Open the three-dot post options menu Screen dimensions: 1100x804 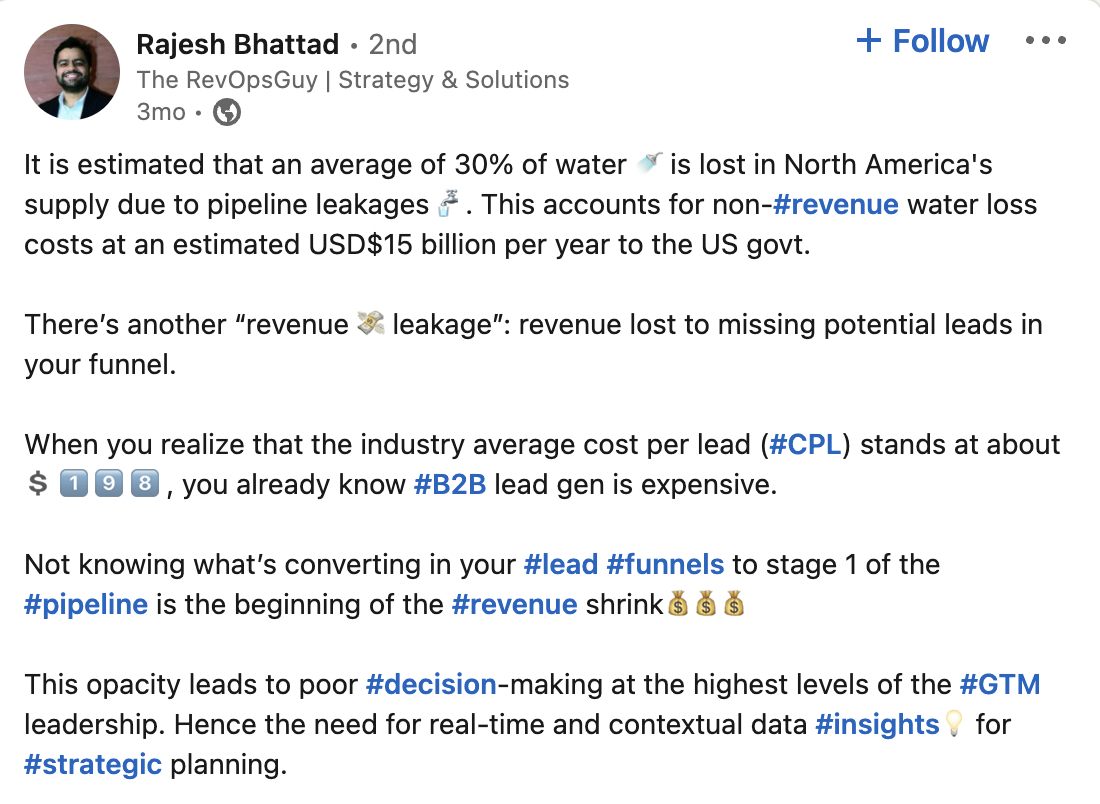pos(1046,41)
